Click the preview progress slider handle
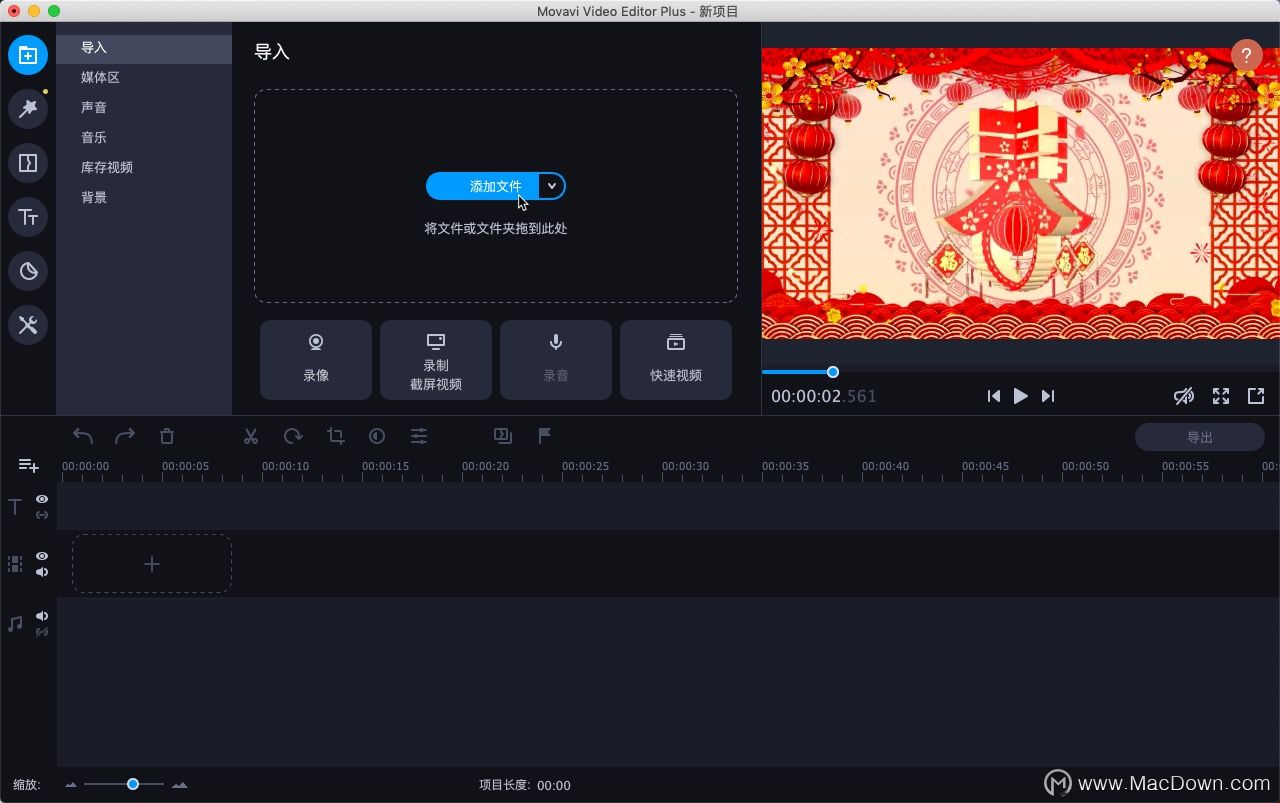 (x=833, y=372)
